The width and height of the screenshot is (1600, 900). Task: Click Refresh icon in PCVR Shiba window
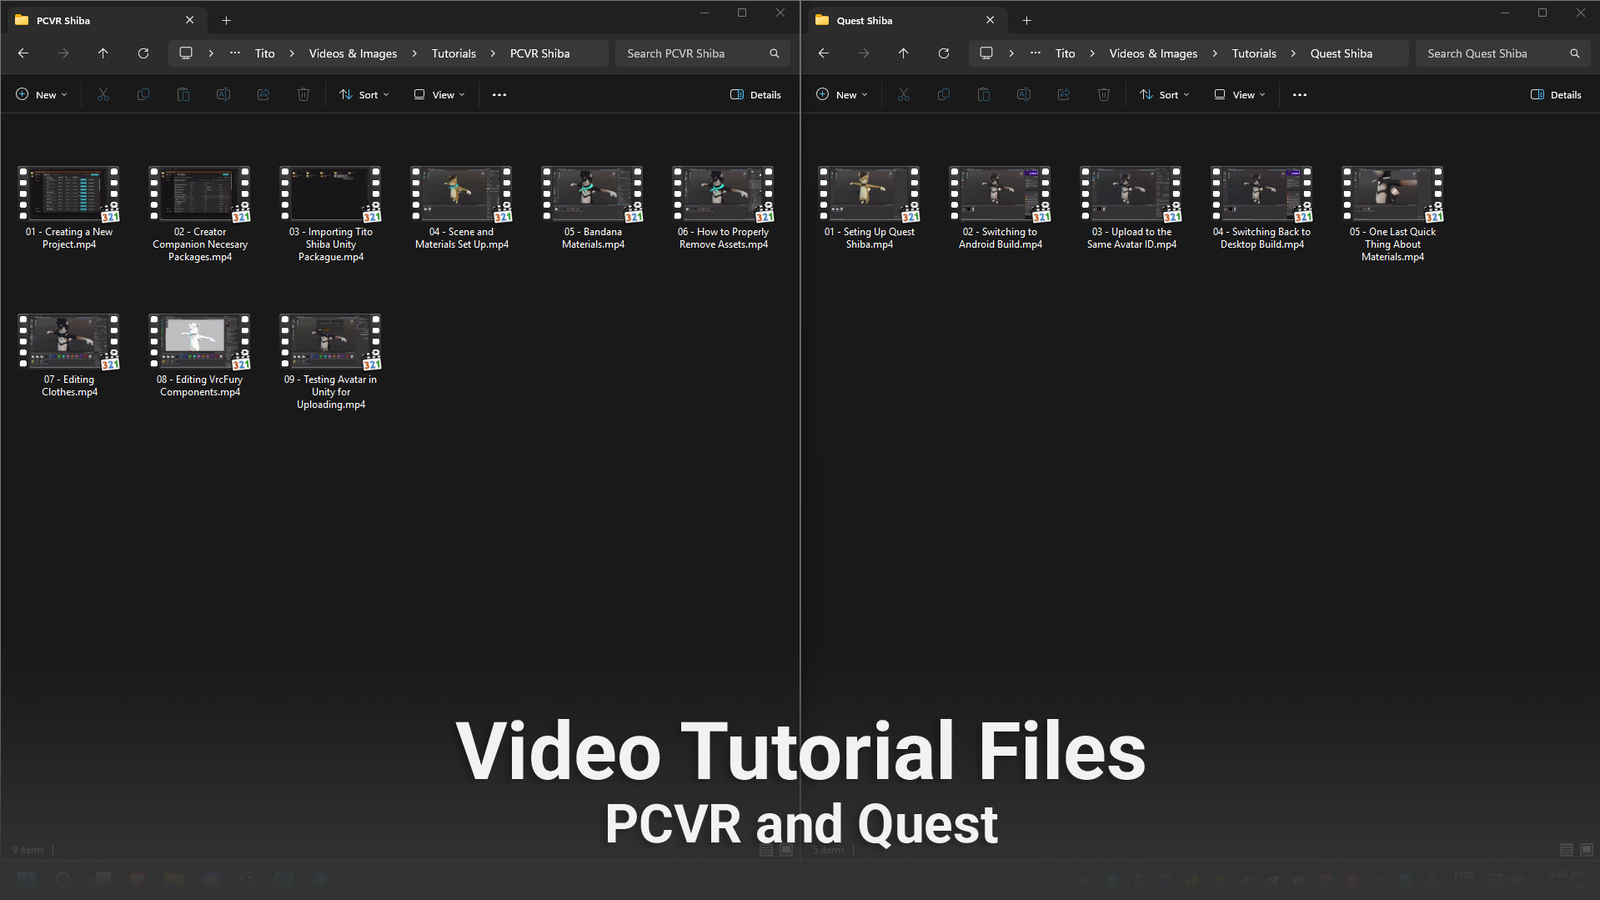coord(143,54)
